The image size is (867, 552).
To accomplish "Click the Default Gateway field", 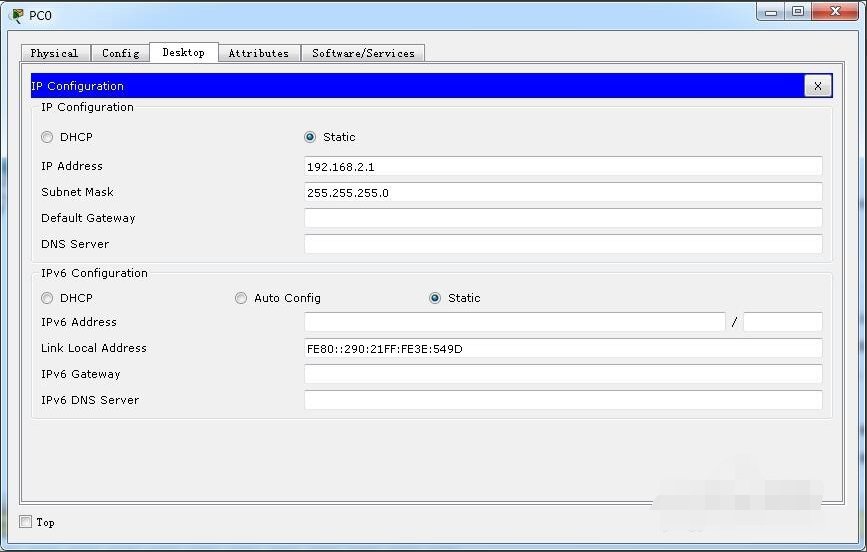I will [x=562, y=218].
